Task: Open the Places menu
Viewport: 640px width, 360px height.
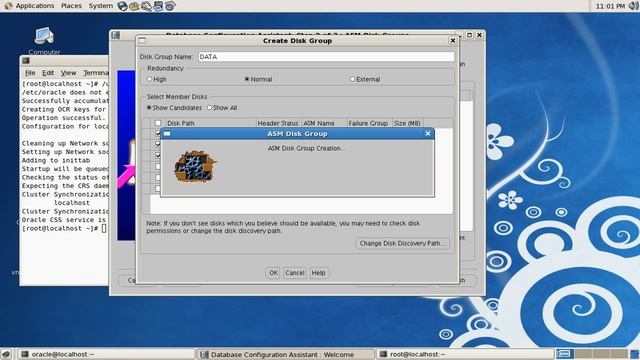Action: (71, 6)
